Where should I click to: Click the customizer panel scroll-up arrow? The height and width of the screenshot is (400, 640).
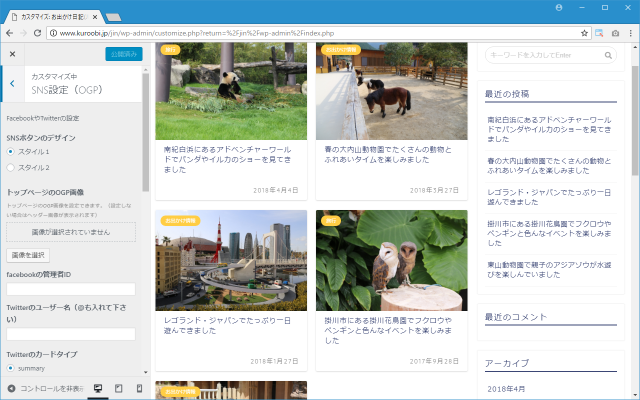tap(146, 70)
